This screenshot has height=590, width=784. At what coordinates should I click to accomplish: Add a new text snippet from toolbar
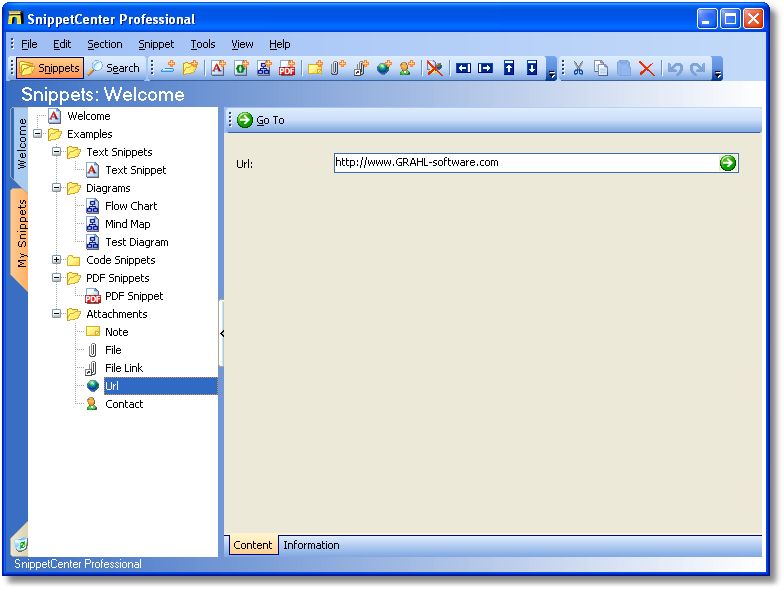pos(218,68)
